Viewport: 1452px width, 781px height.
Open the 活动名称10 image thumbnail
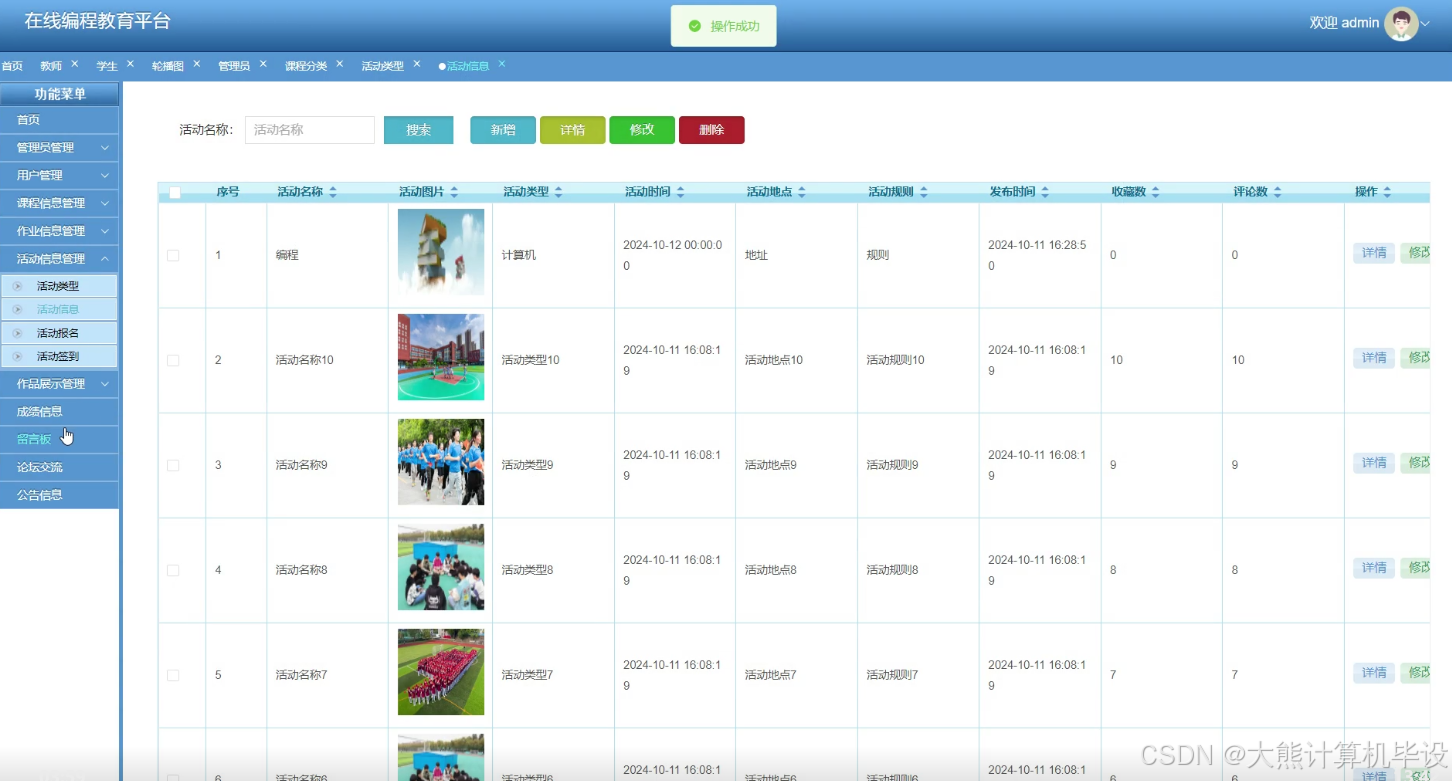[441, 357]
